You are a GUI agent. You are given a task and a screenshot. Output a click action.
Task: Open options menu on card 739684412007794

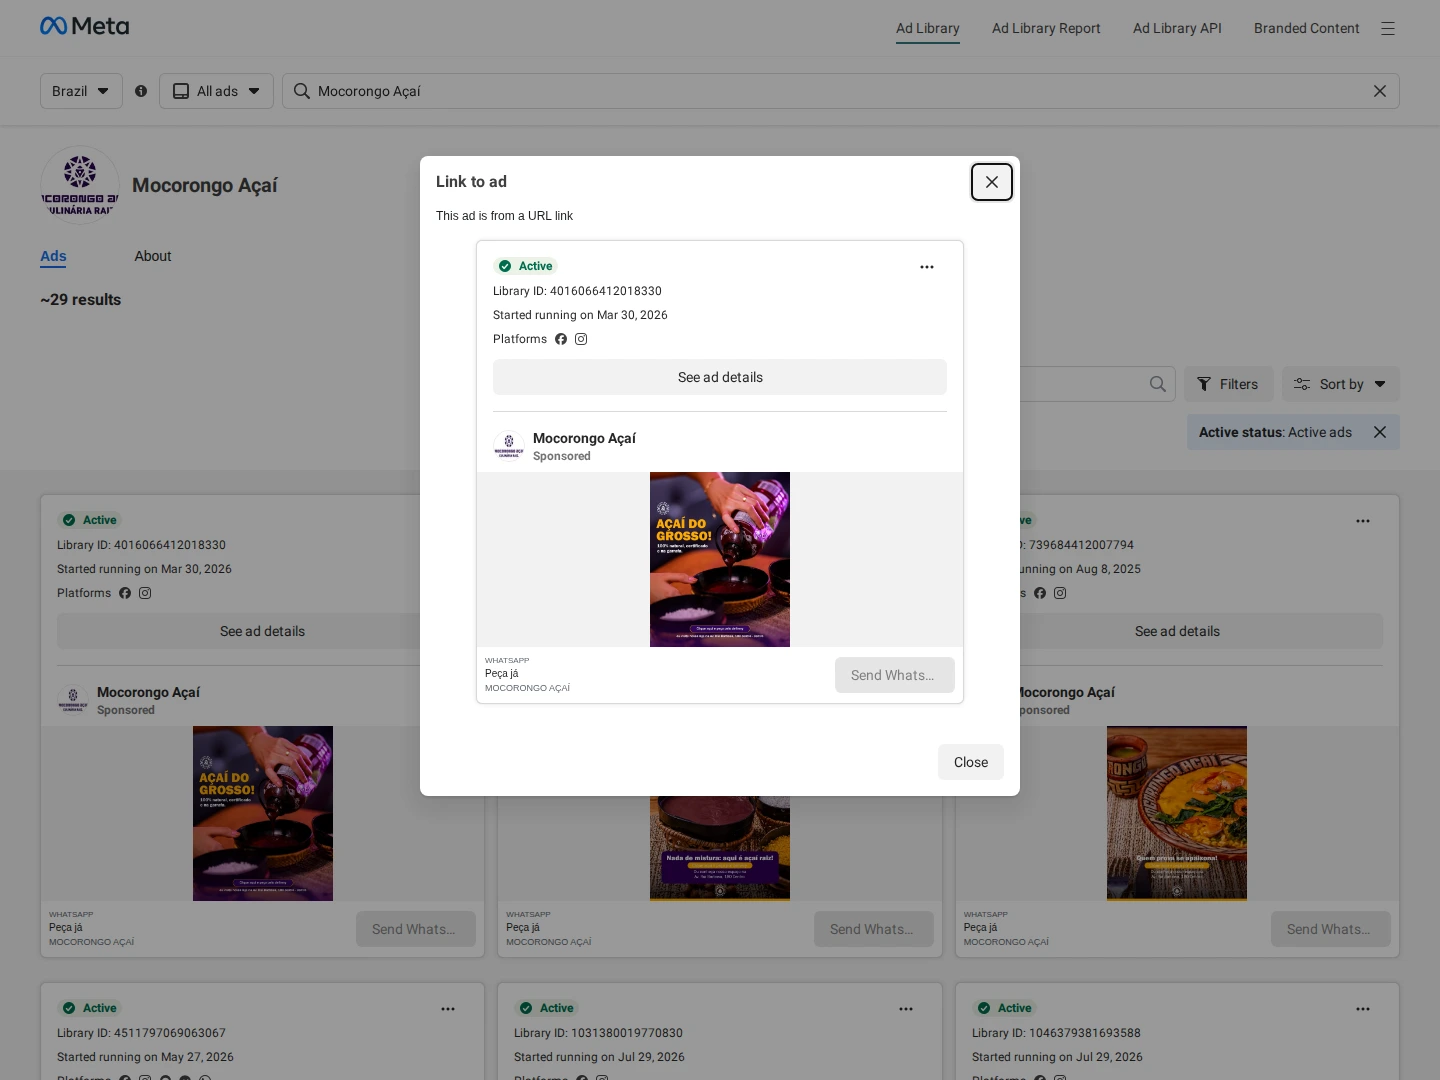coord(1363,521)
